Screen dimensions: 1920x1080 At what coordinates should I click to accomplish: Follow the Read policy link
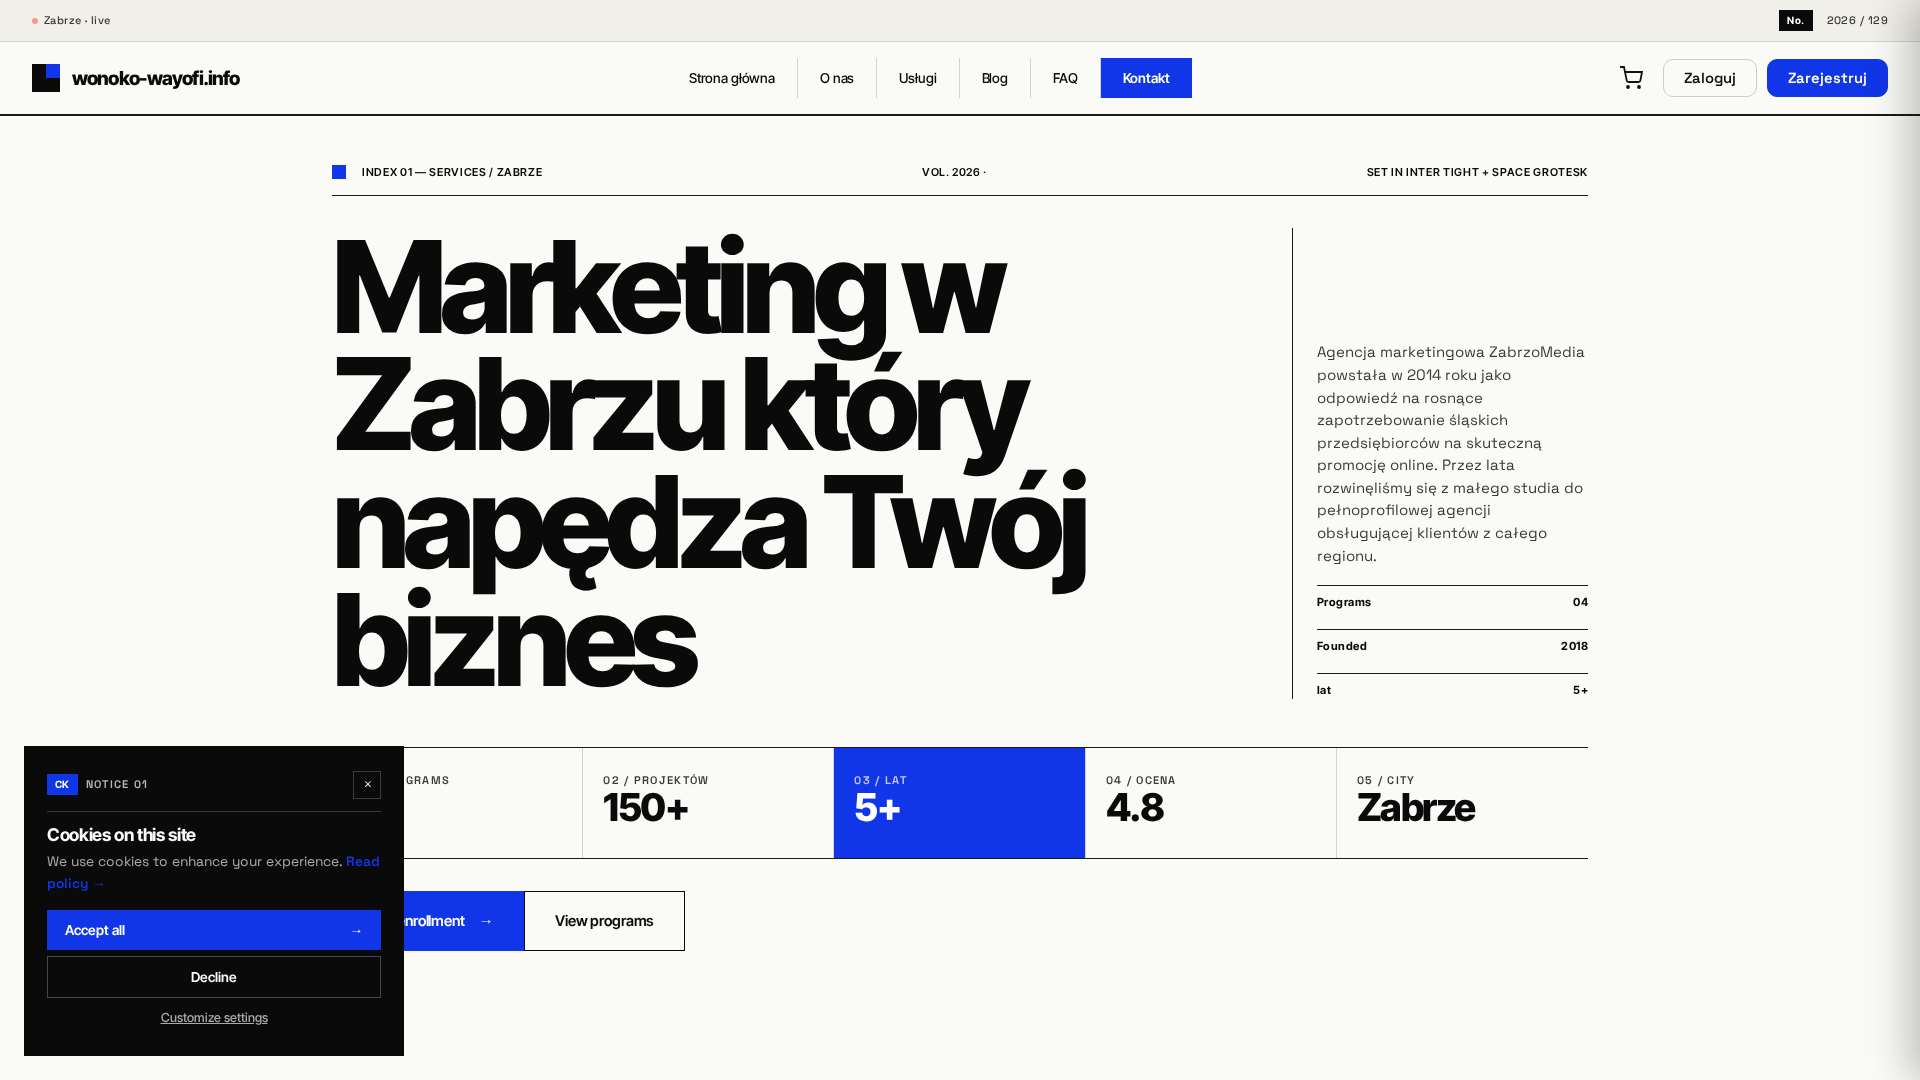tap(213, 872)
